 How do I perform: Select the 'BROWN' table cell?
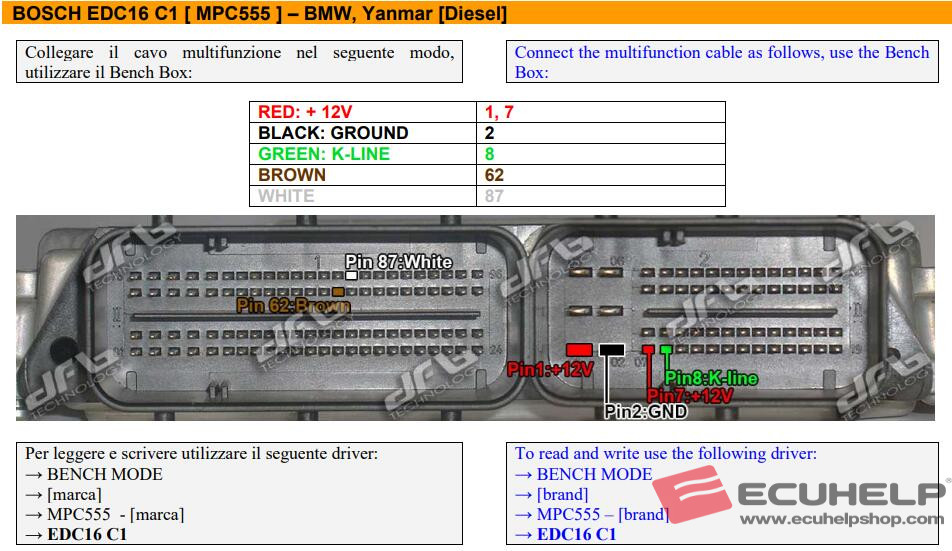click(362, 175)
